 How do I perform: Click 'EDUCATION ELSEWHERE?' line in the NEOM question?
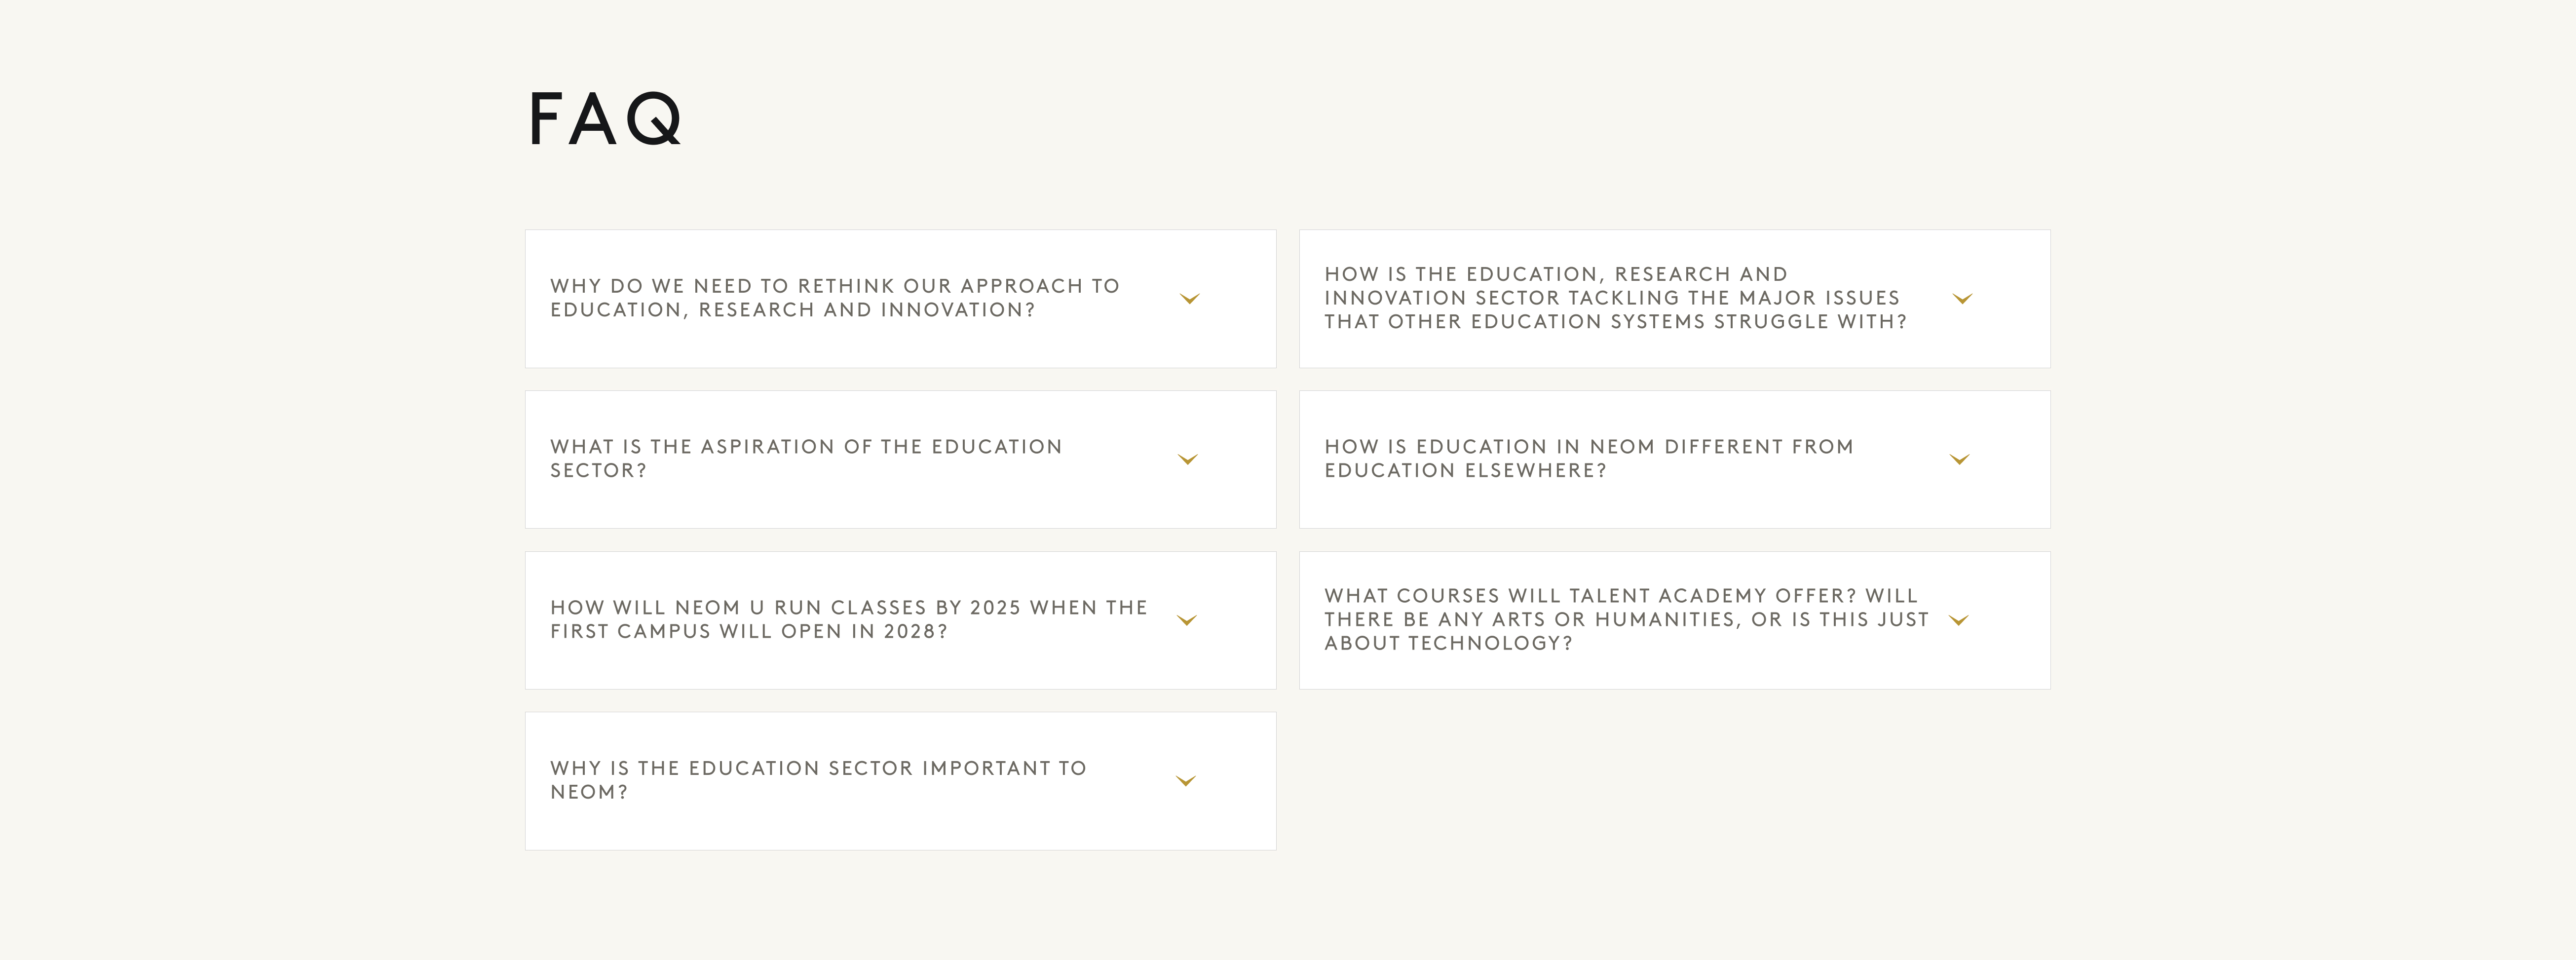(x=1465, y=471)
